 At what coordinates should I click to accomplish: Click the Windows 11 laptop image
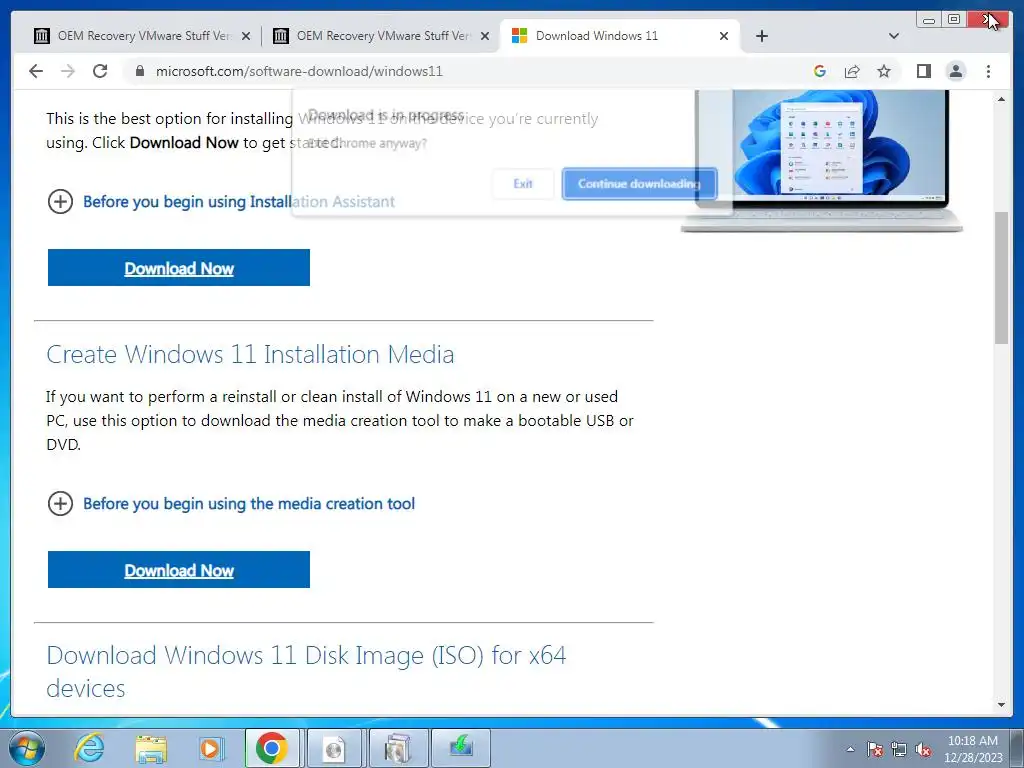click(822, 161)
